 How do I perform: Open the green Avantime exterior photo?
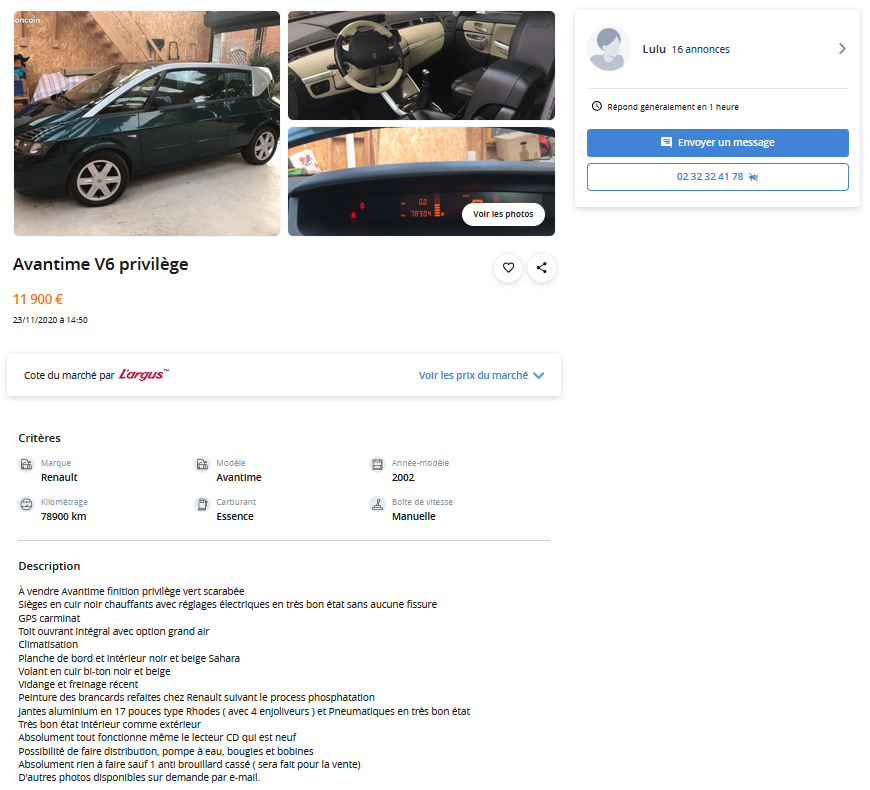(x=147, y=123)
